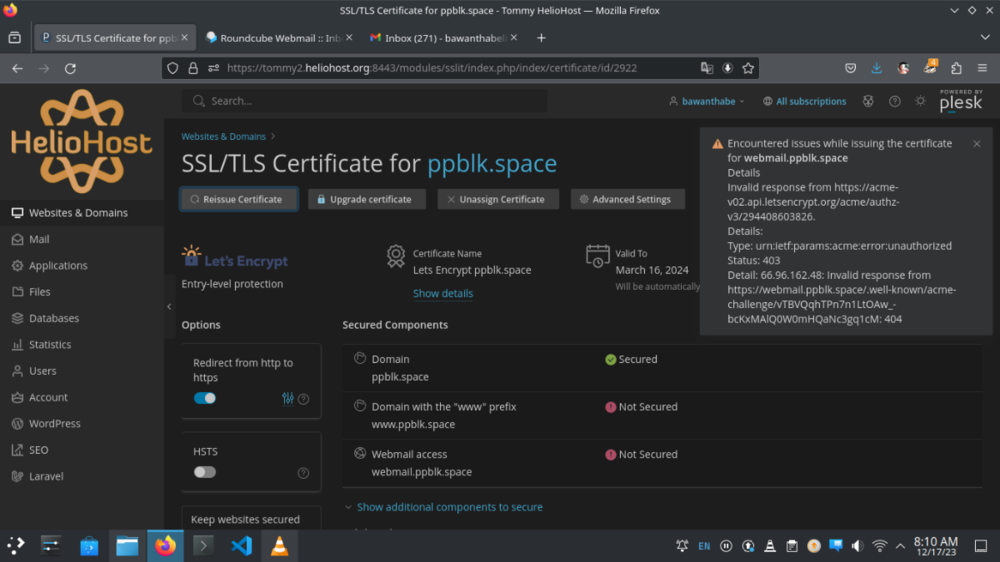
Task: Click the Show details link
Action: pyautogui.click(x=443, y=293)
